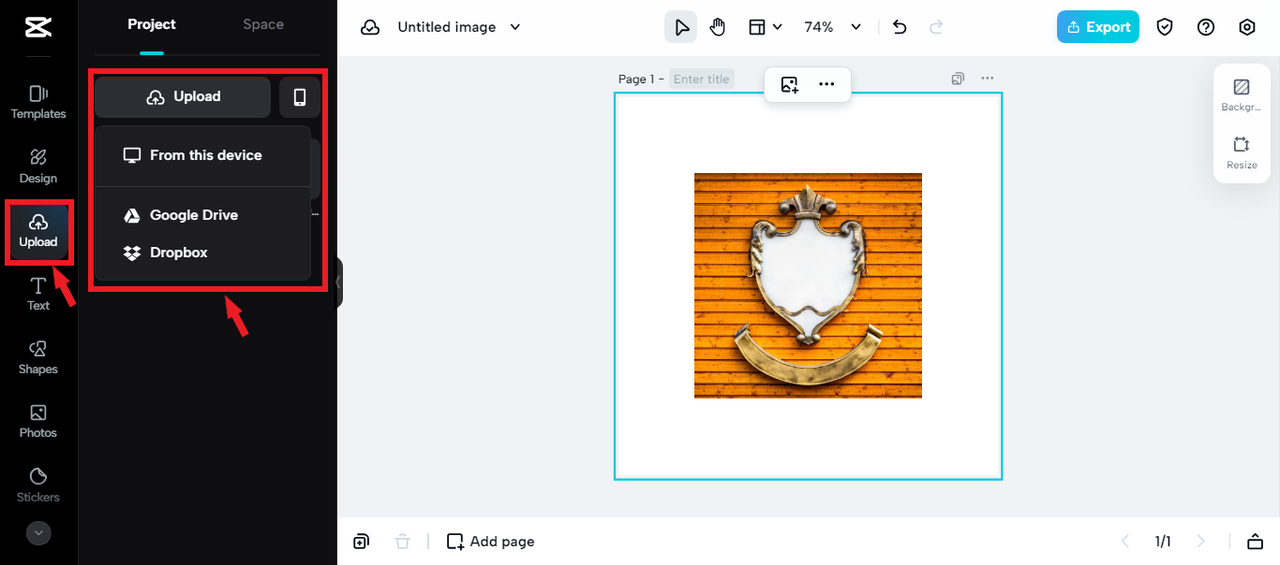Open the three-dot menu above canvas
The image size is (1280, 565).
point(826,85)
